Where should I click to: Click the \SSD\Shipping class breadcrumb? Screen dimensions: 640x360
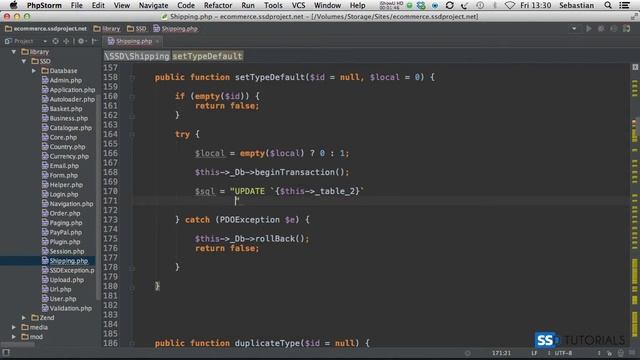click(x=137, y=56)
